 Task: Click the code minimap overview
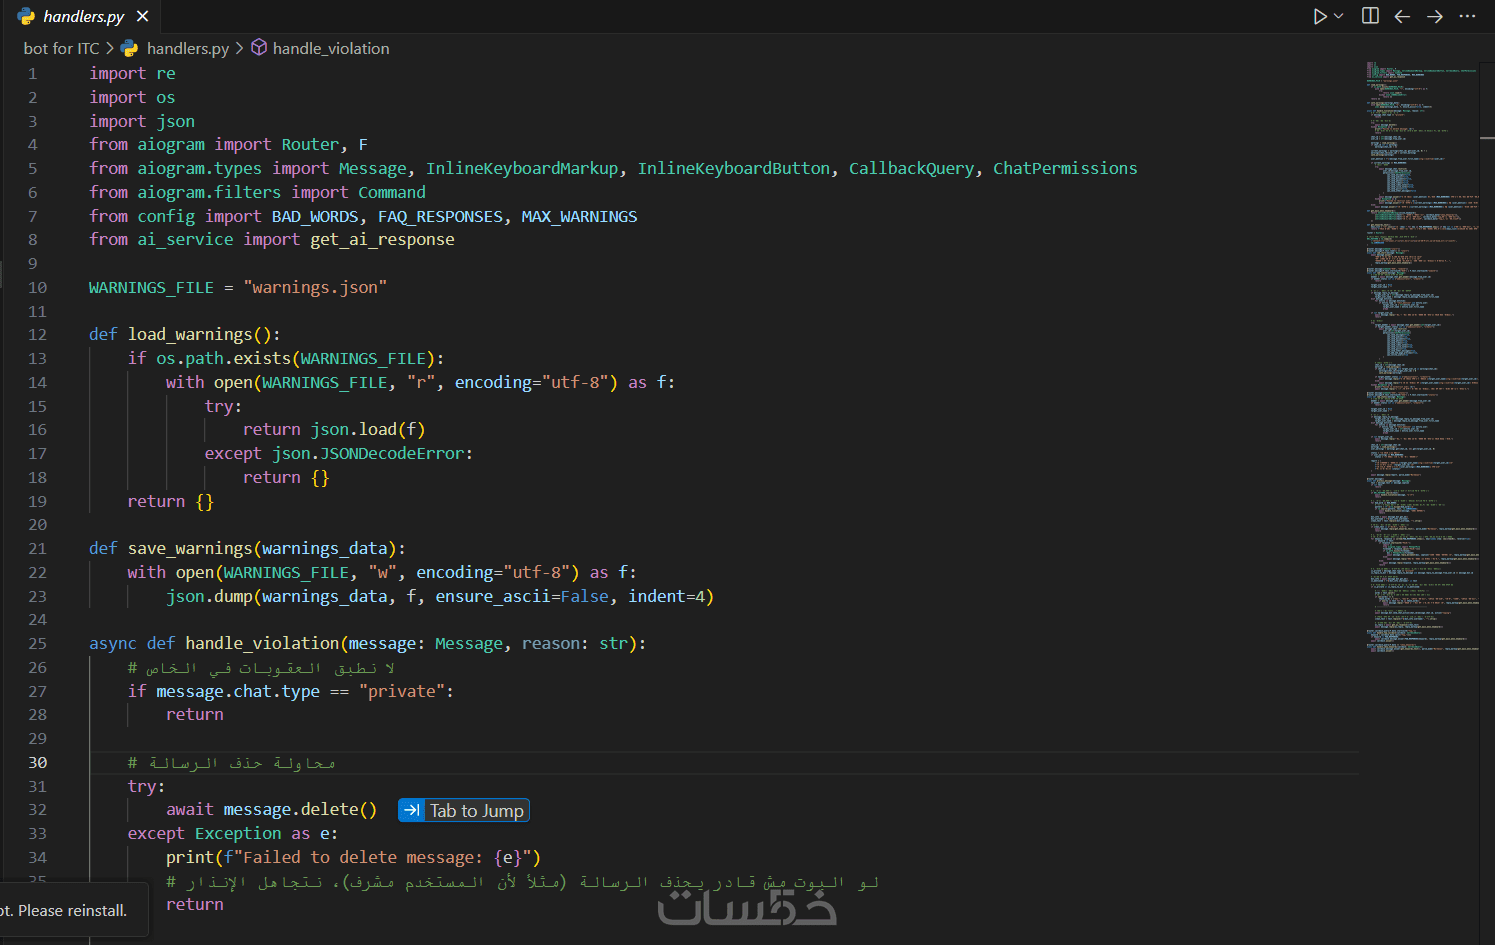click(x=1421, y=357)
